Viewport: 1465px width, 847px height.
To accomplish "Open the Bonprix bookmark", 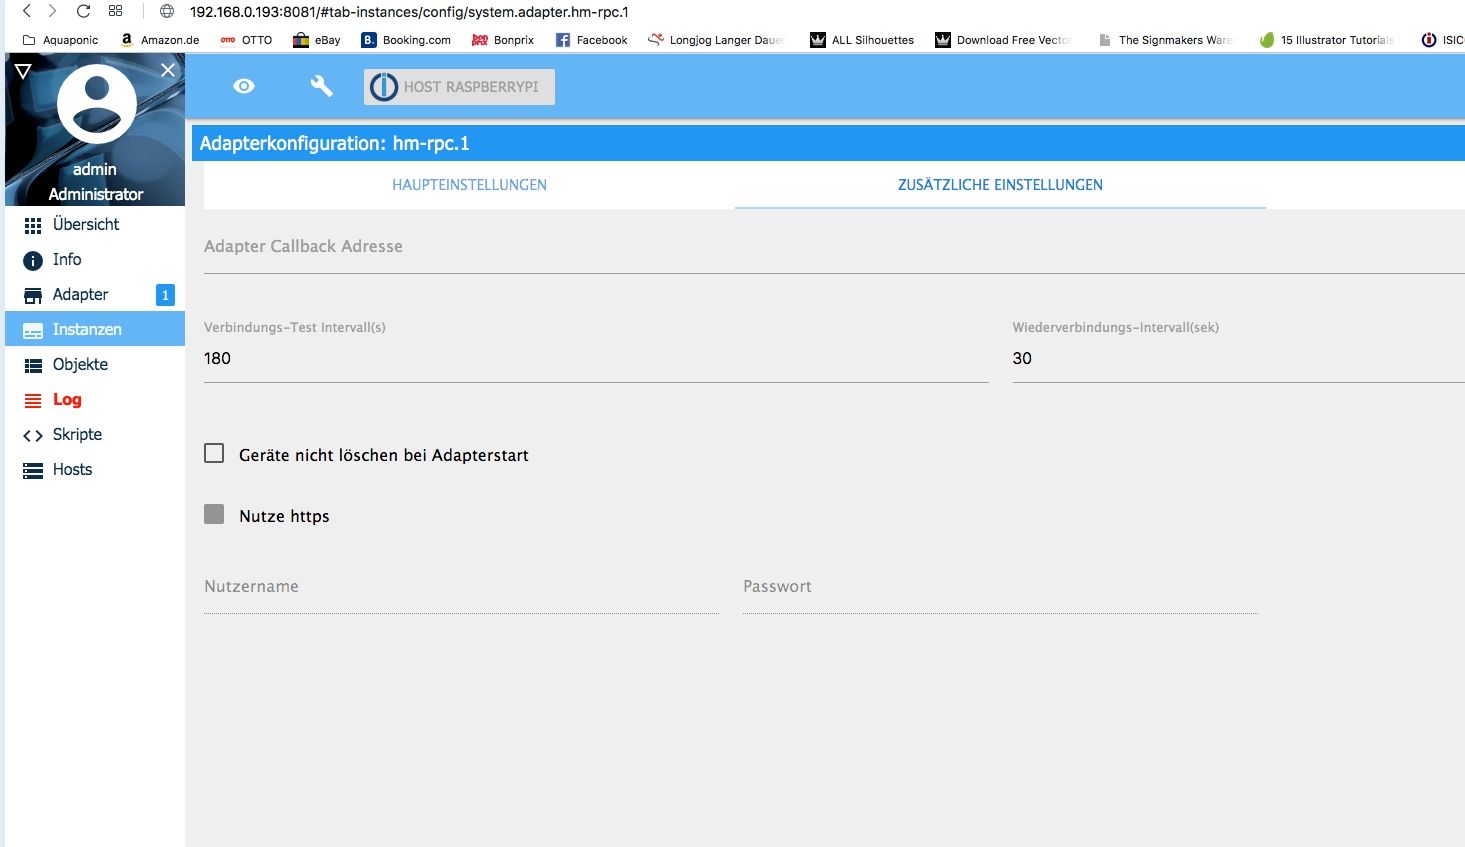I will (503, 40).
